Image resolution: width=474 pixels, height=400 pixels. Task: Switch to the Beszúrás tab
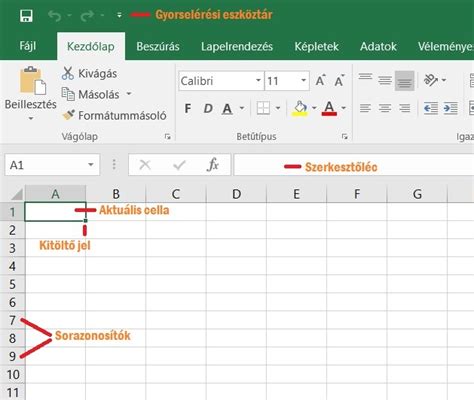click(x=158, y=46)
